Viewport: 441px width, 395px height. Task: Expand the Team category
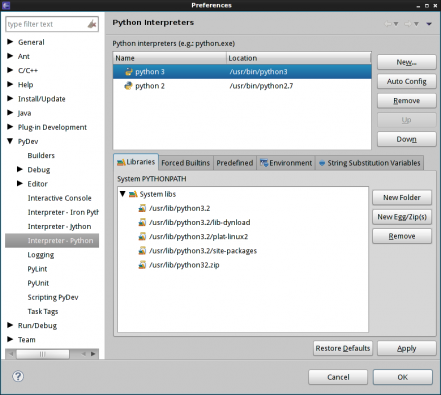(10, 339)
